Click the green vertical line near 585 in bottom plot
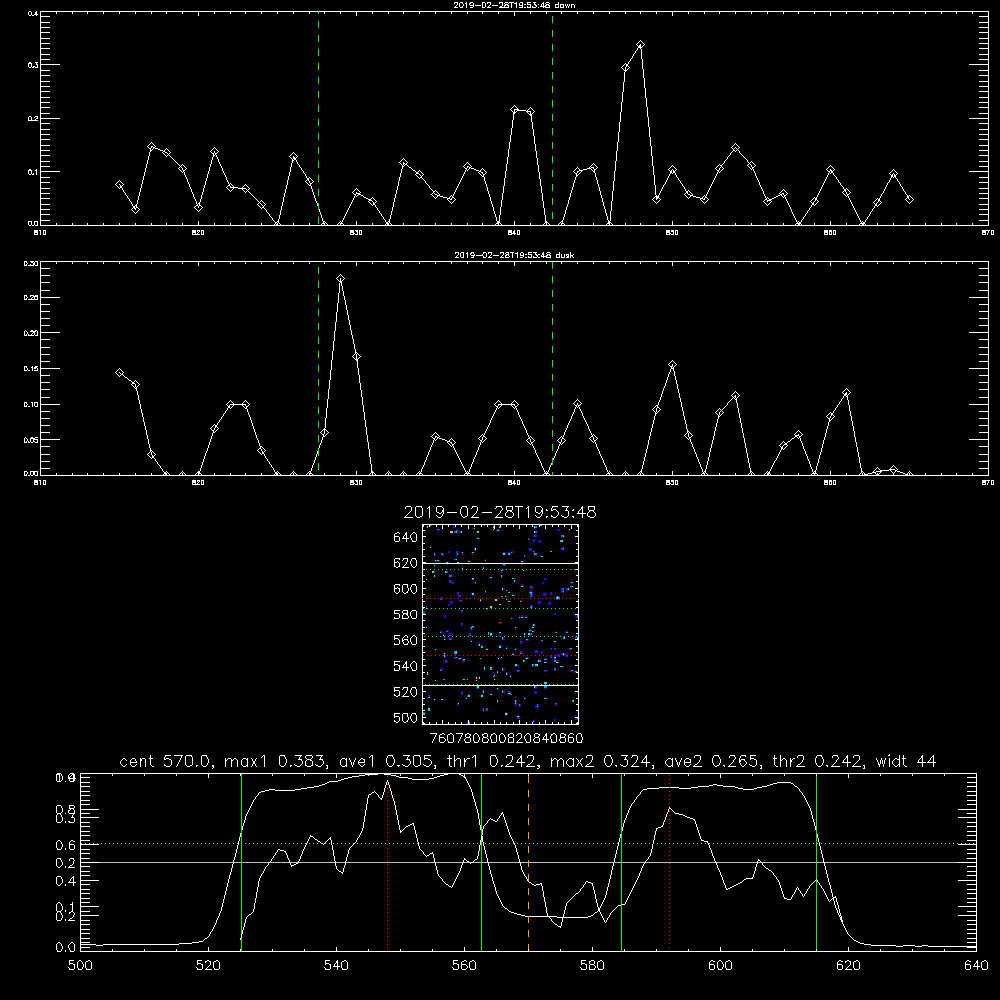The width and height of the screenshot is (1000, 1000). [x=621, y=862]
